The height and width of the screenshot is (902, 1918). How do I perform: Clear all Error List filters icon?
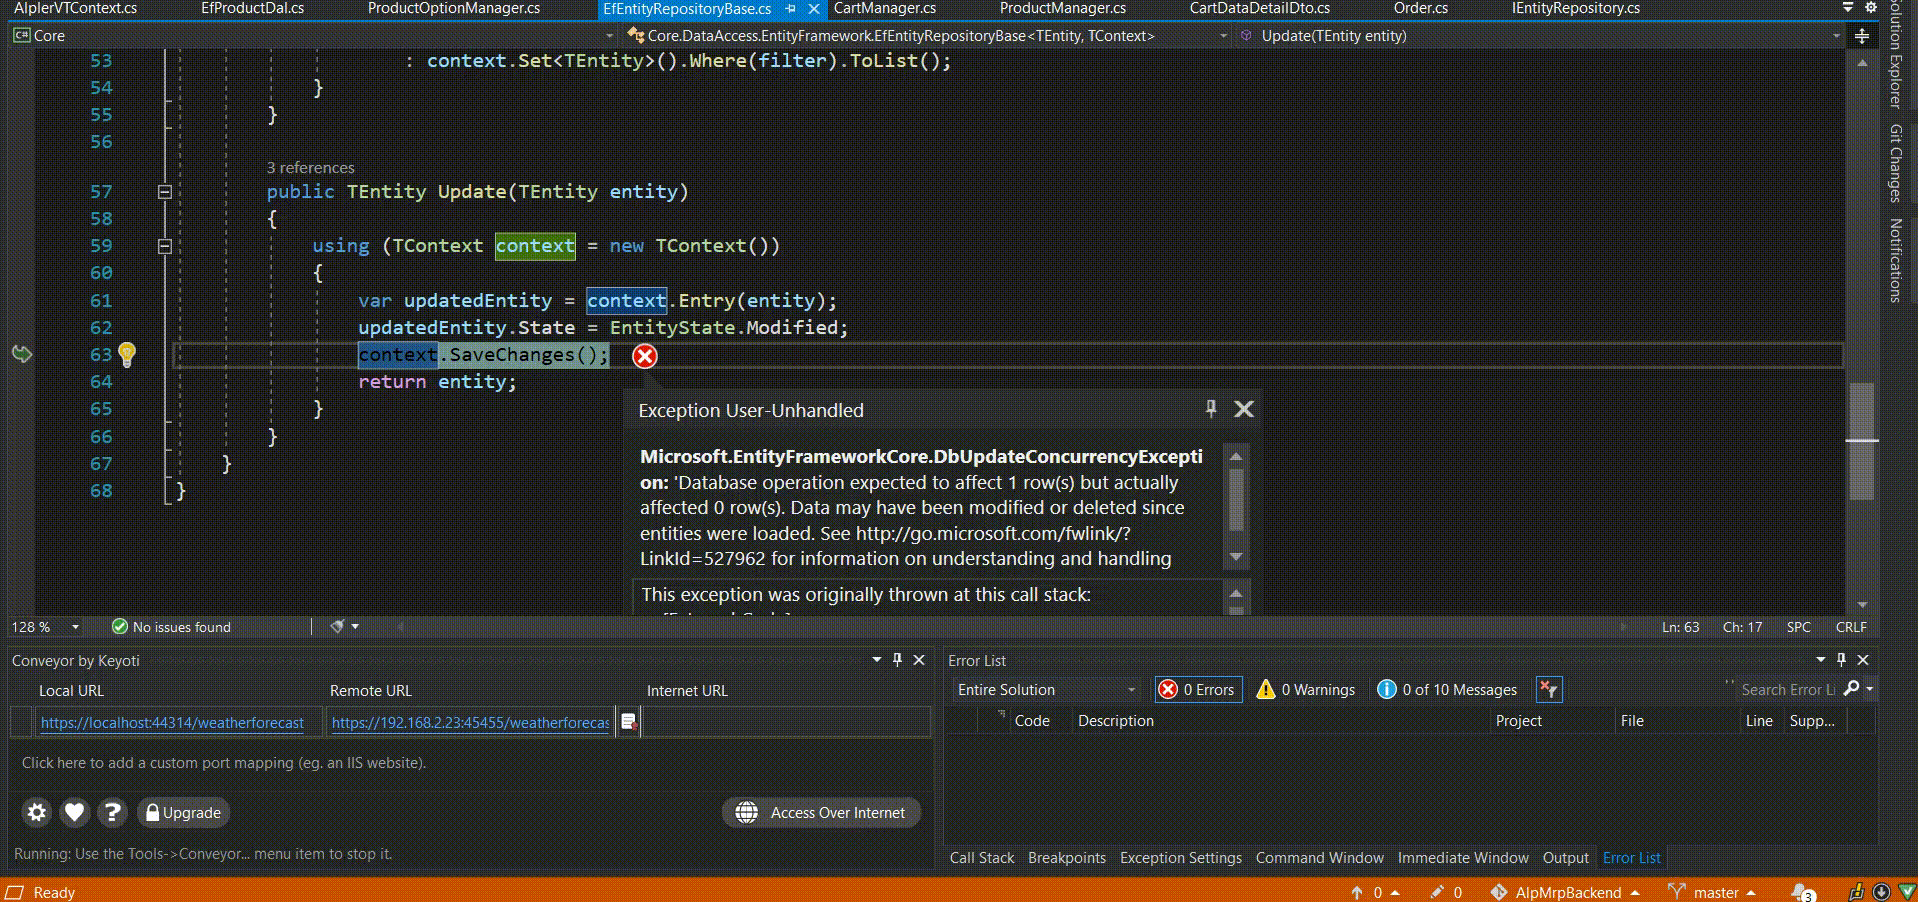1549,689
